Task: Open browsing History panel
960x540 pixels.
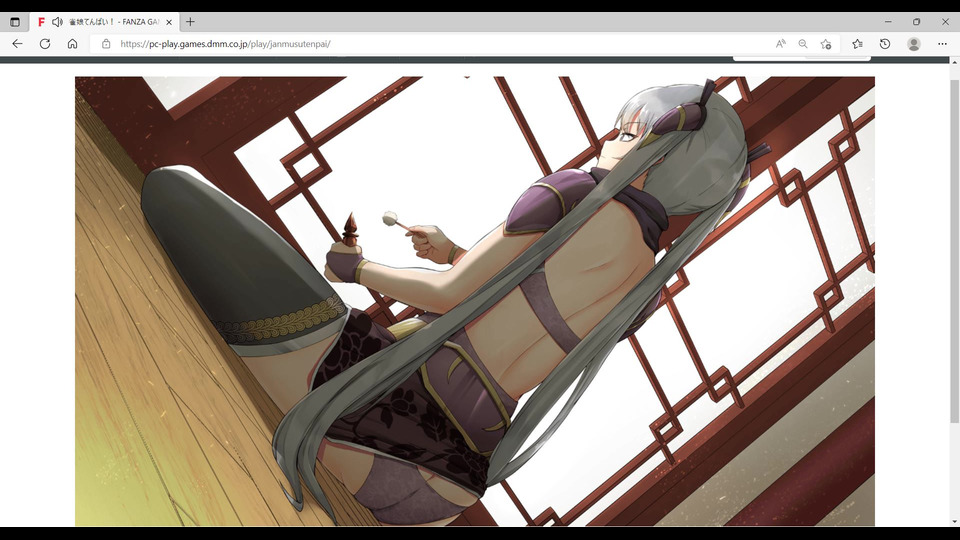Action: 885,44
